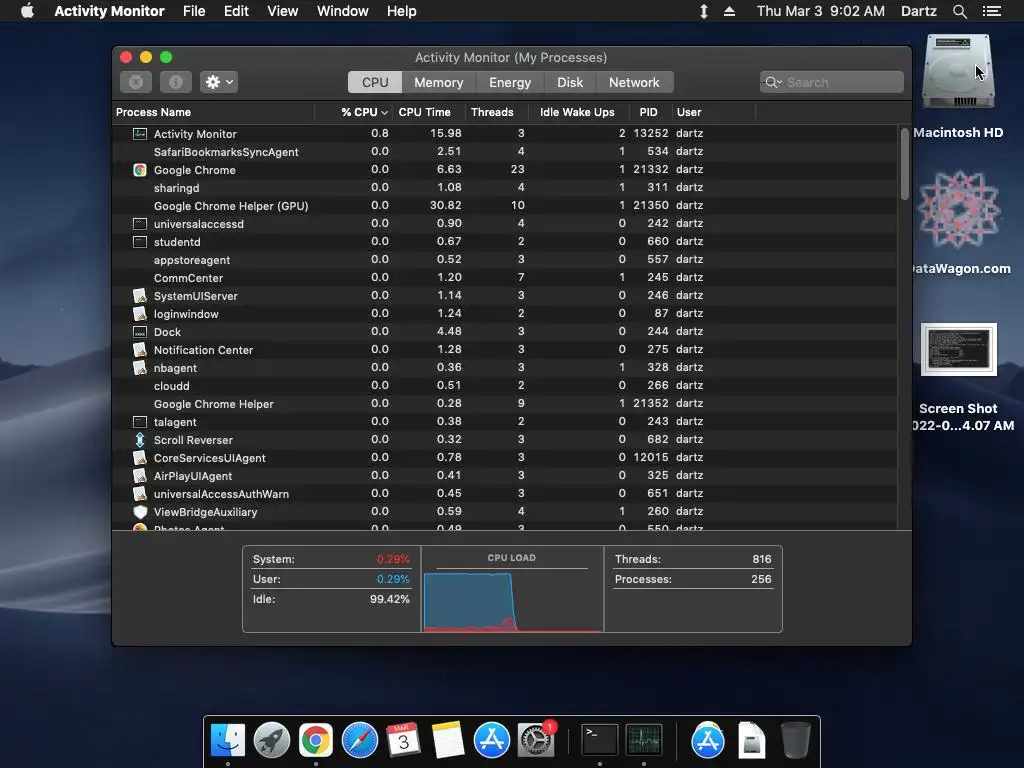This screenshot has height=768, width=1024.
Task: Sort by PID column header
Action: pyautogui.click(x=648, y=112)
